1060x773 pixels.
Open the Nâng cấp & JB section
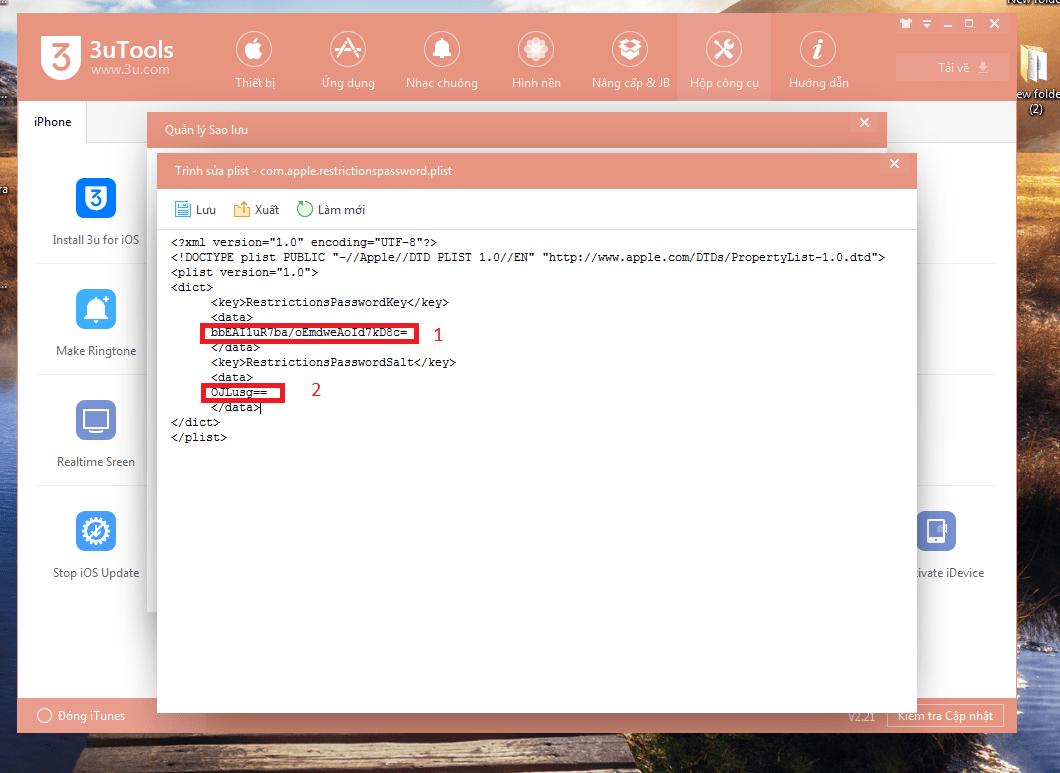coord(630,60)
